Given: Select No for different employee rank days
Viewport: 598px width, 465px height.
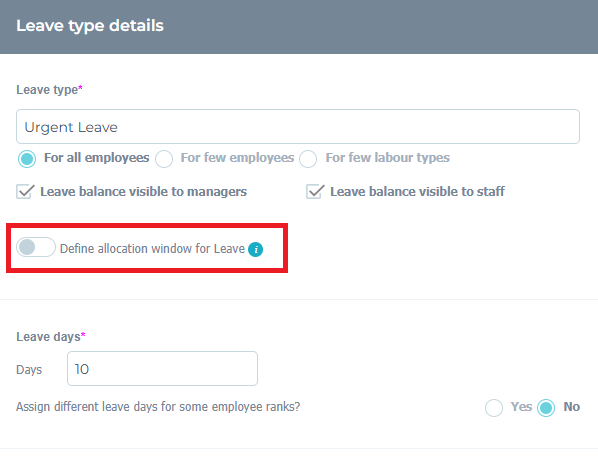Looking at the screenshot, I should click(546, 408).
